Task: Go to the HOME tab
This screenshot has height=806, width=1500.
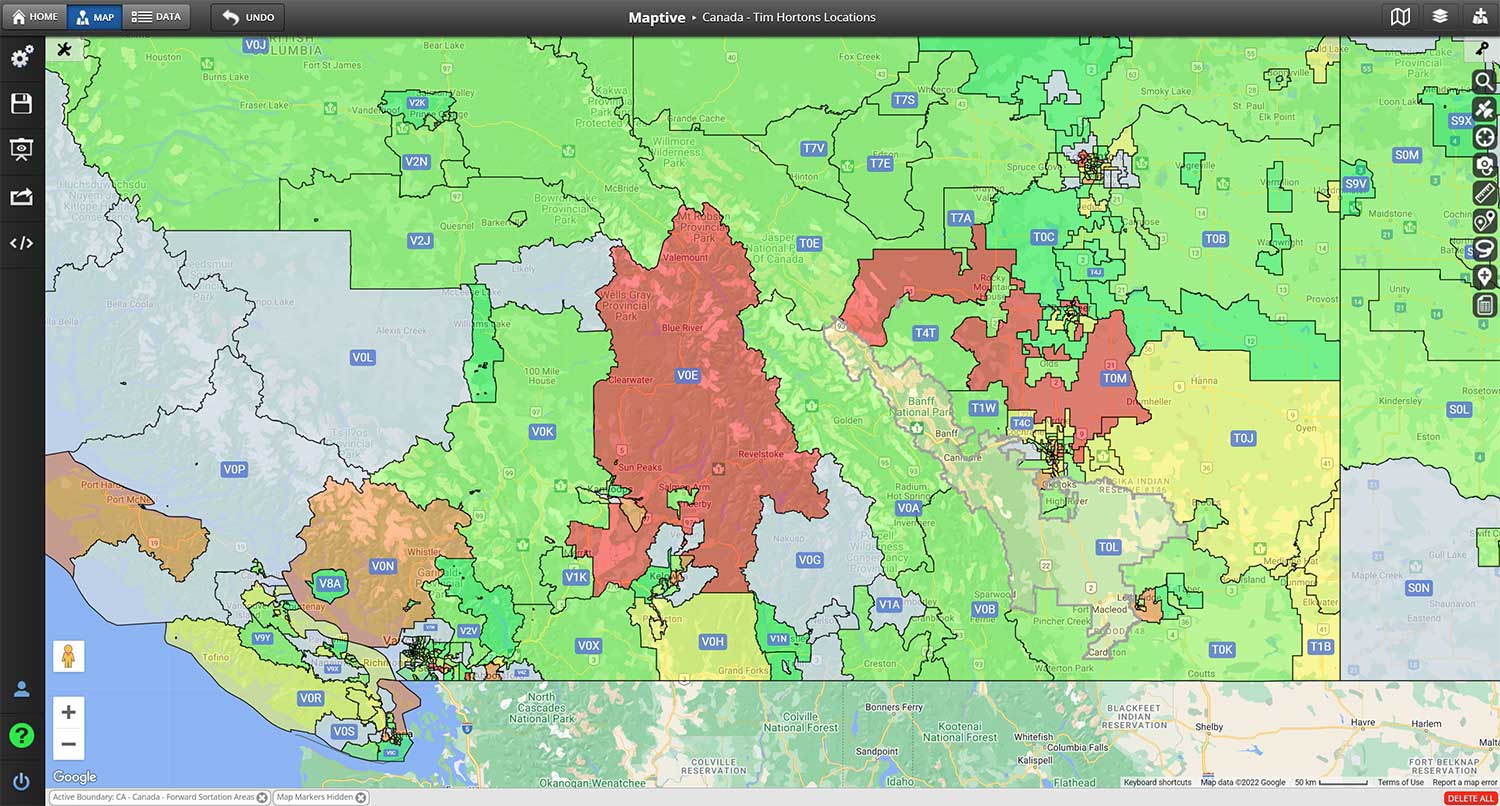Action: (x=34, y=16)
